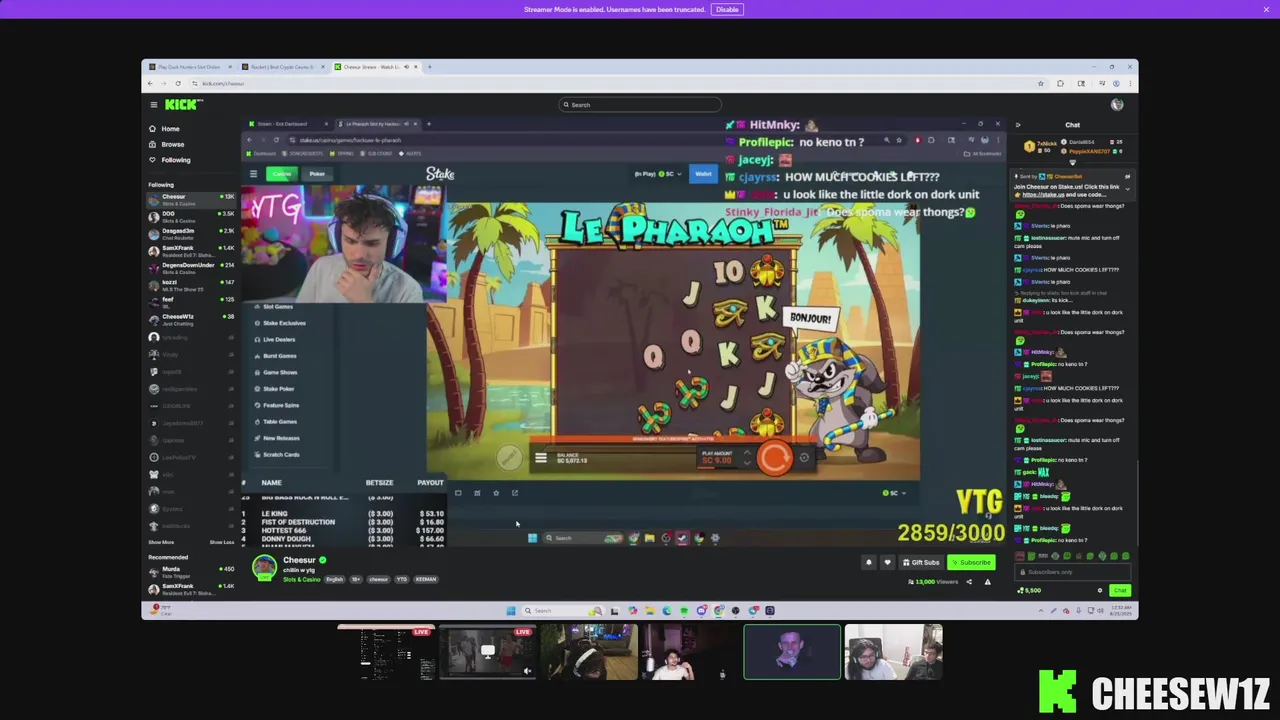Click the Subscribe button

971,562
